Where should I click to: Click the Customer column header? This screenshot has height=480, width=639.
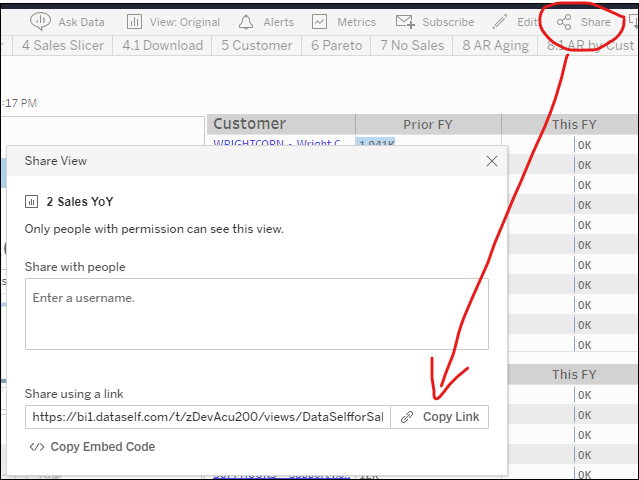tap(250, 124)
